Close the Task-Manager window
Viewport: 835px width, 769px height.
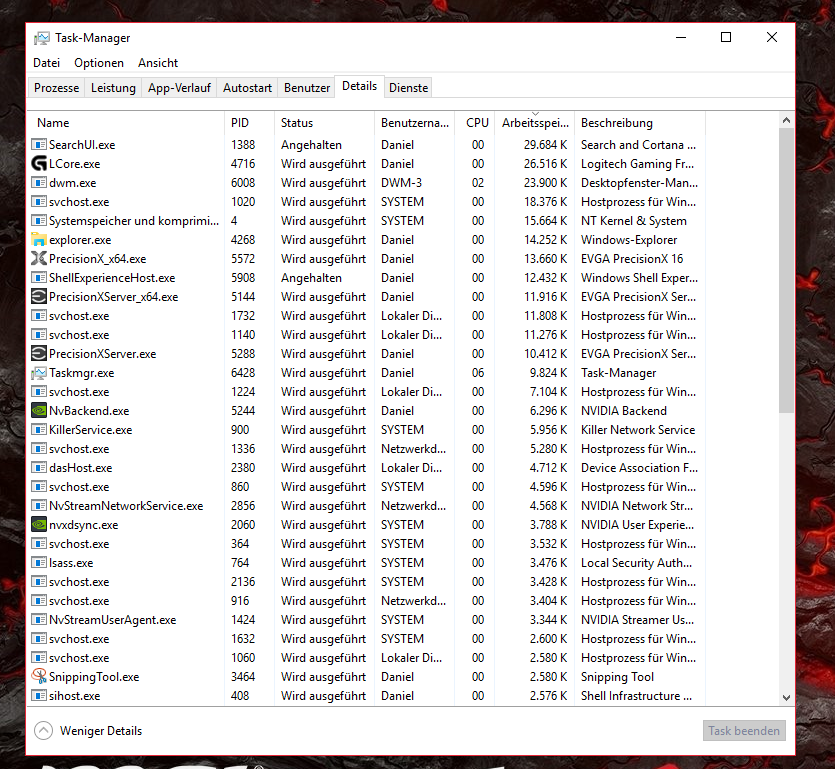coord(772,37)
